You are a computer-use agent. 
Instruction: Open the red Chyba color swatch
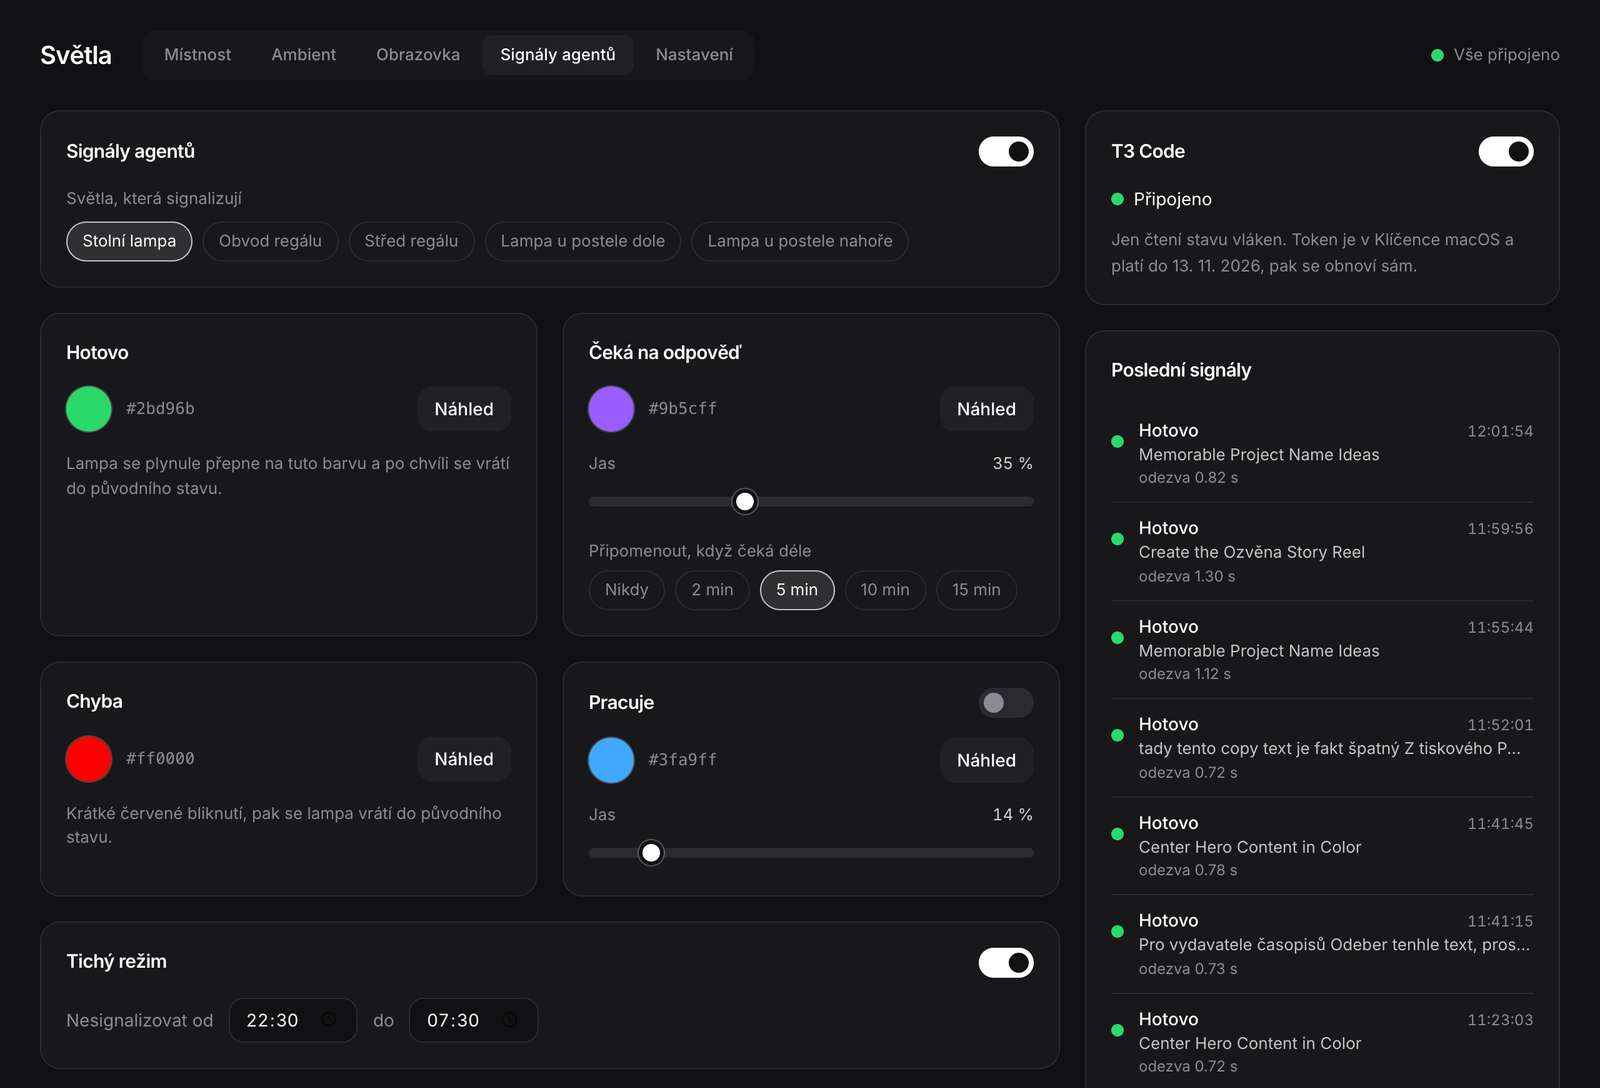point(89,759)
